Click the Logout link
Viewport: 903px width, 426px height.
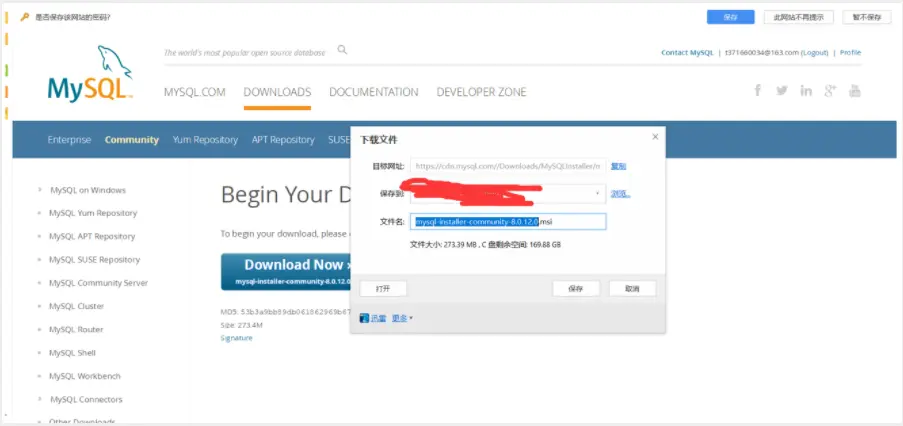click(x=814, y=52)
